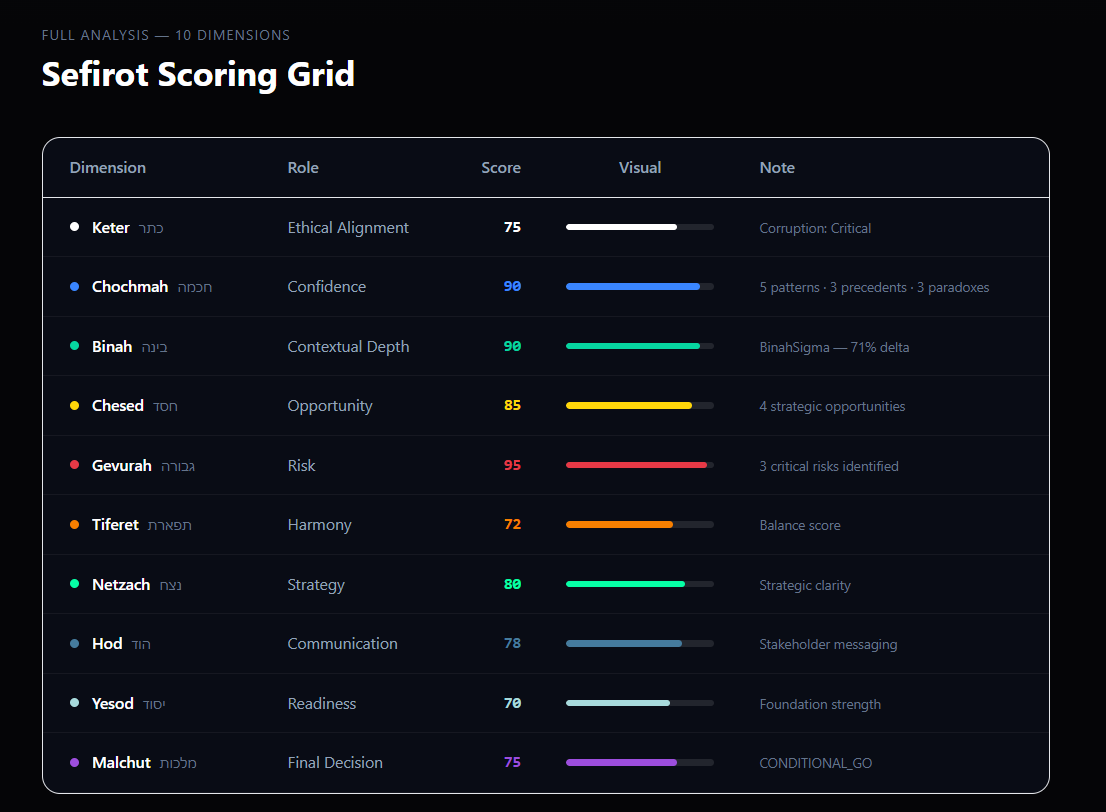Click the Corruption: Critical note

[815, 228]
